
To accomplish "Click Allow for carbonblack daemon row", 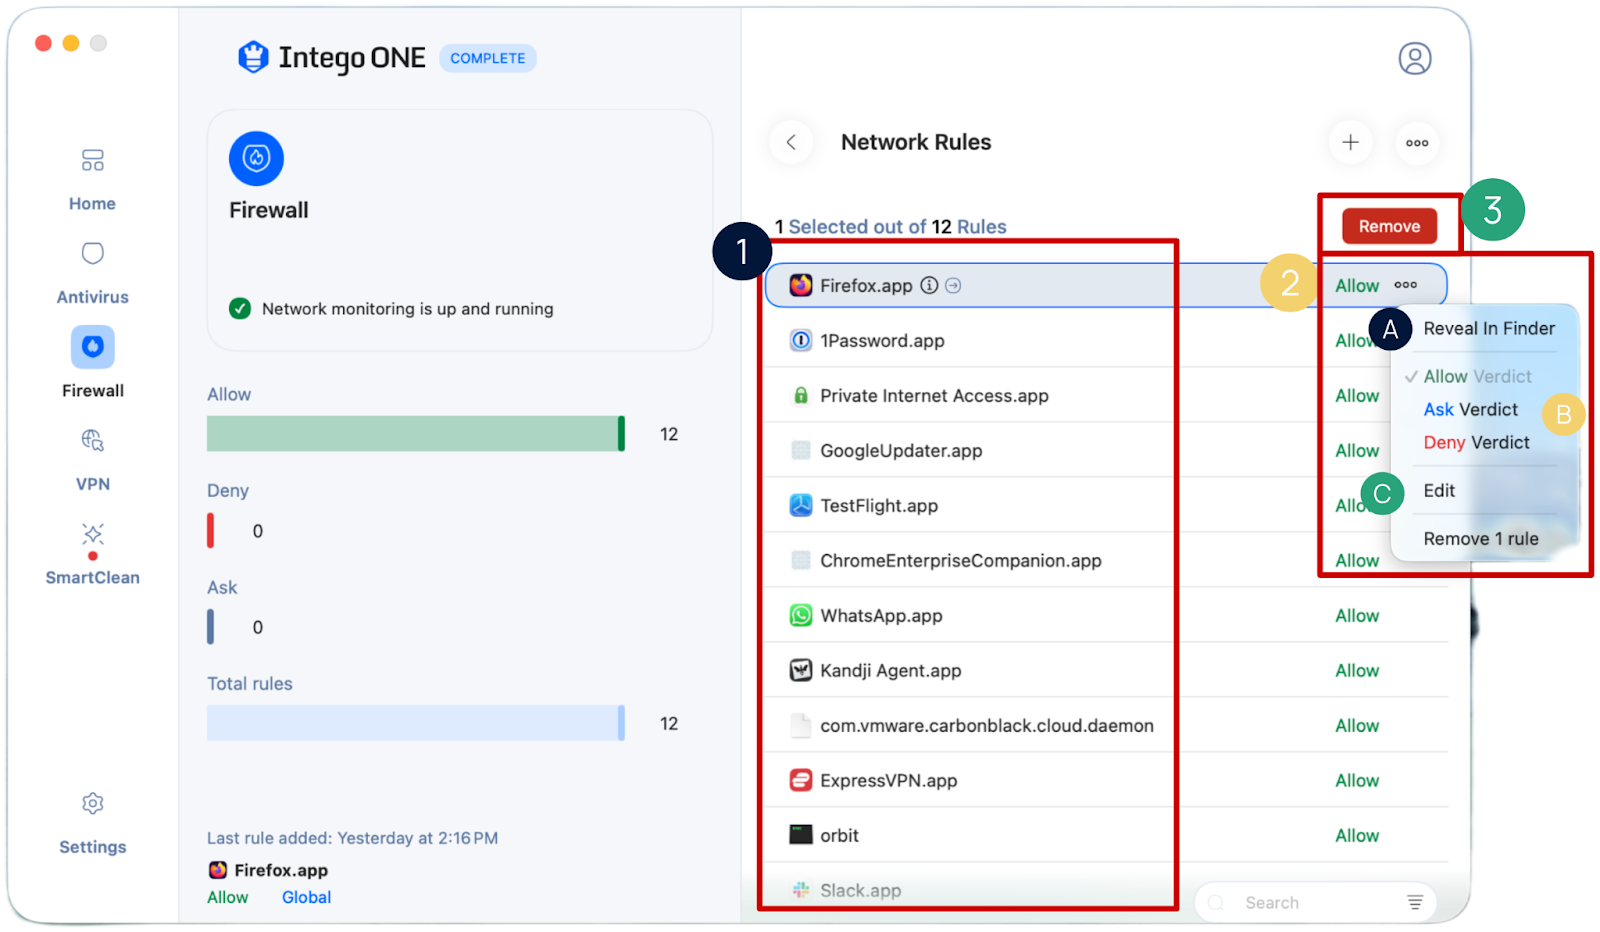I will [1357, 726].
